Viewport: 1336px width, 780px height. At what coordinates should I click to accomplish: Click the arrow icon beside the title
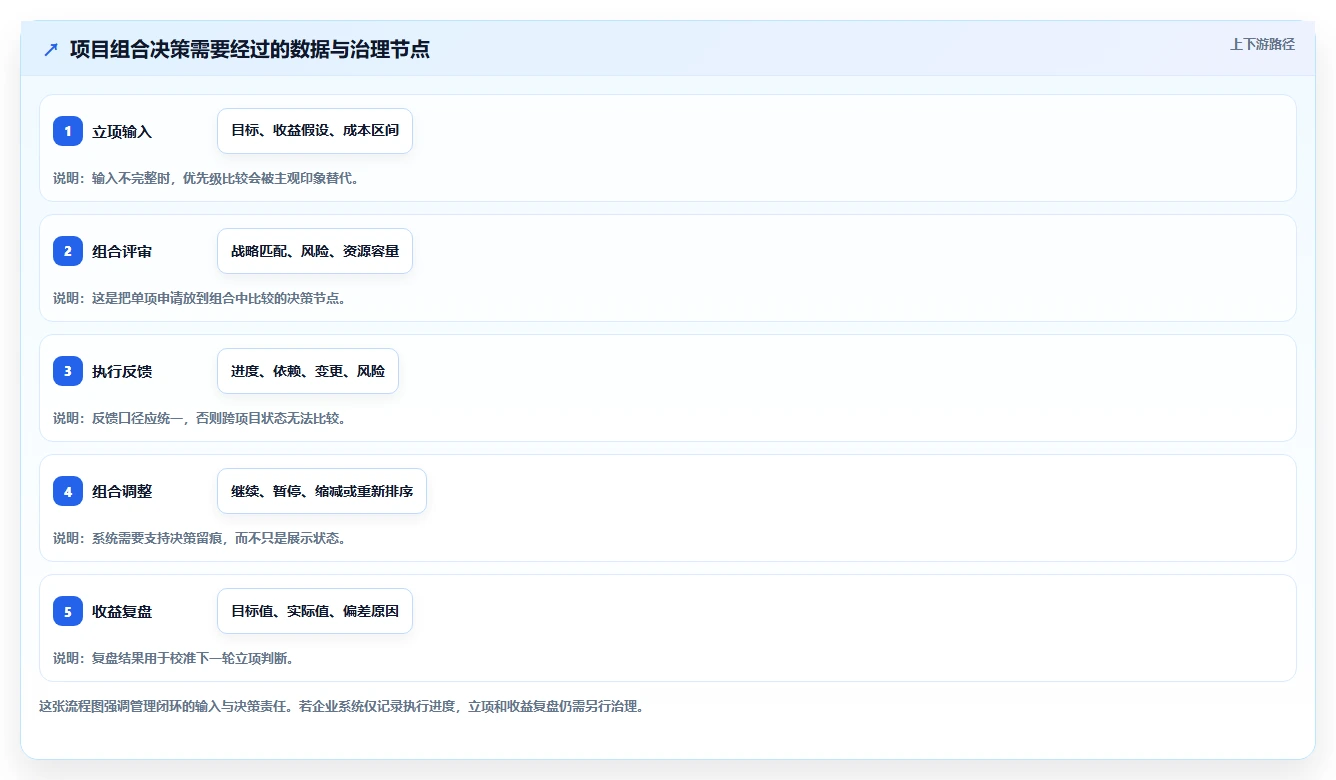click(x=51, y=49)
